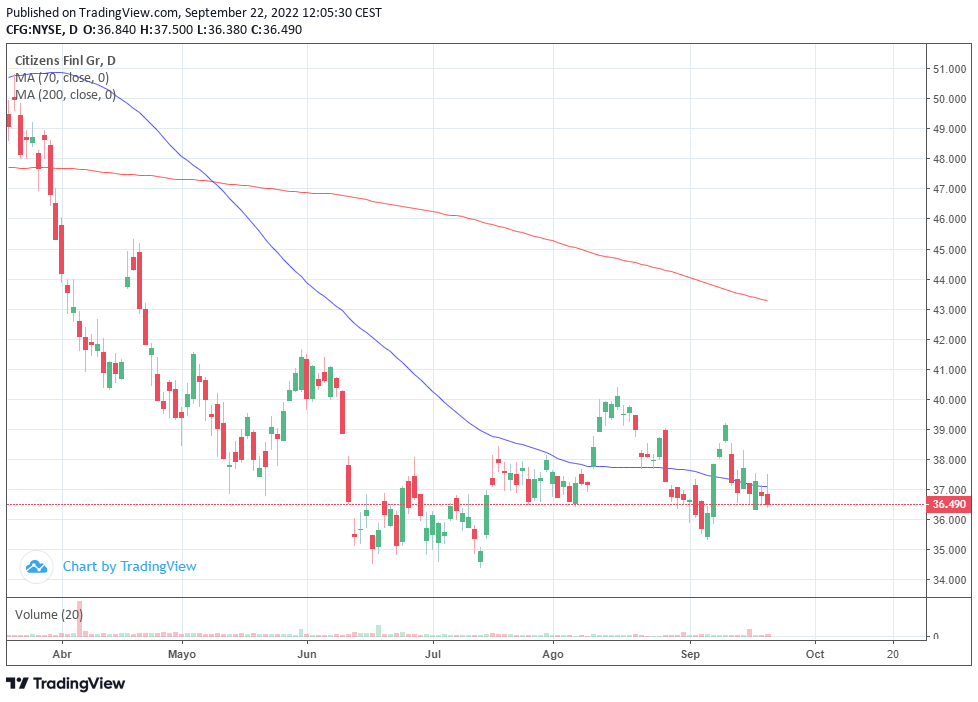Select the 45.000 price axis label

(949, 250)
